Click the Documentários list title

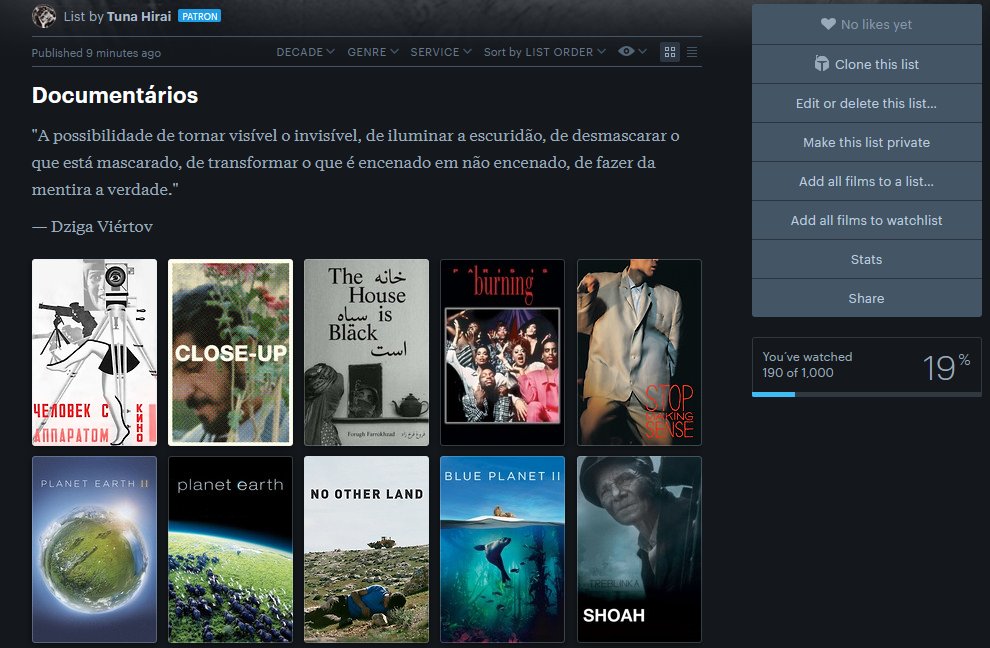tap(115, 95)
